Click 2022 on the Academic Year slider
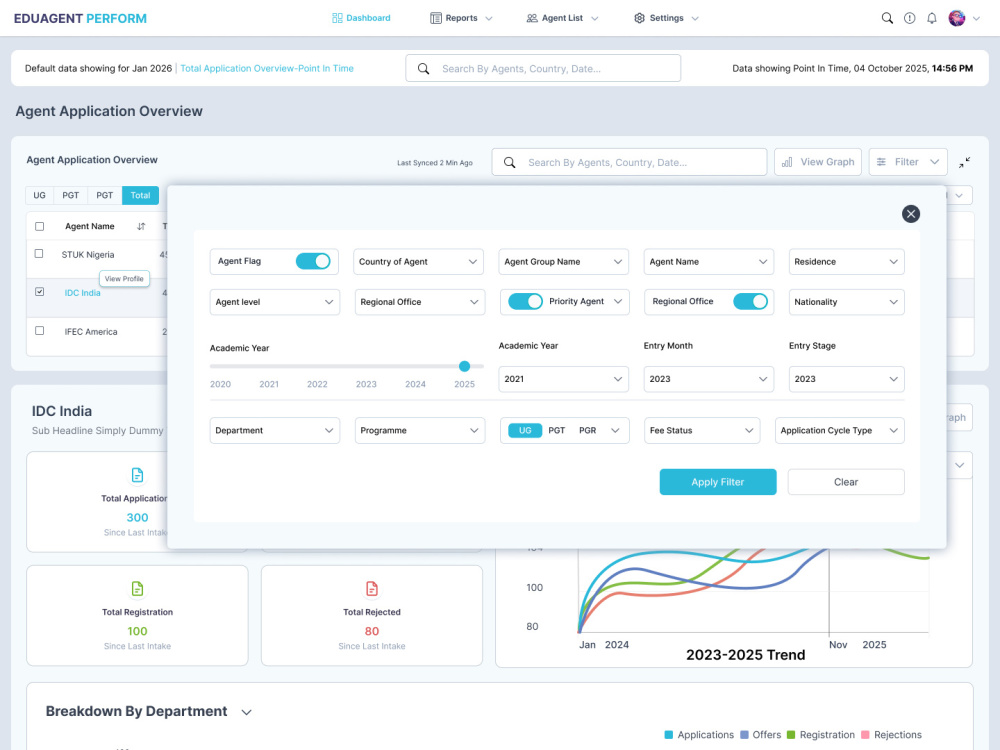 (317, 384)
